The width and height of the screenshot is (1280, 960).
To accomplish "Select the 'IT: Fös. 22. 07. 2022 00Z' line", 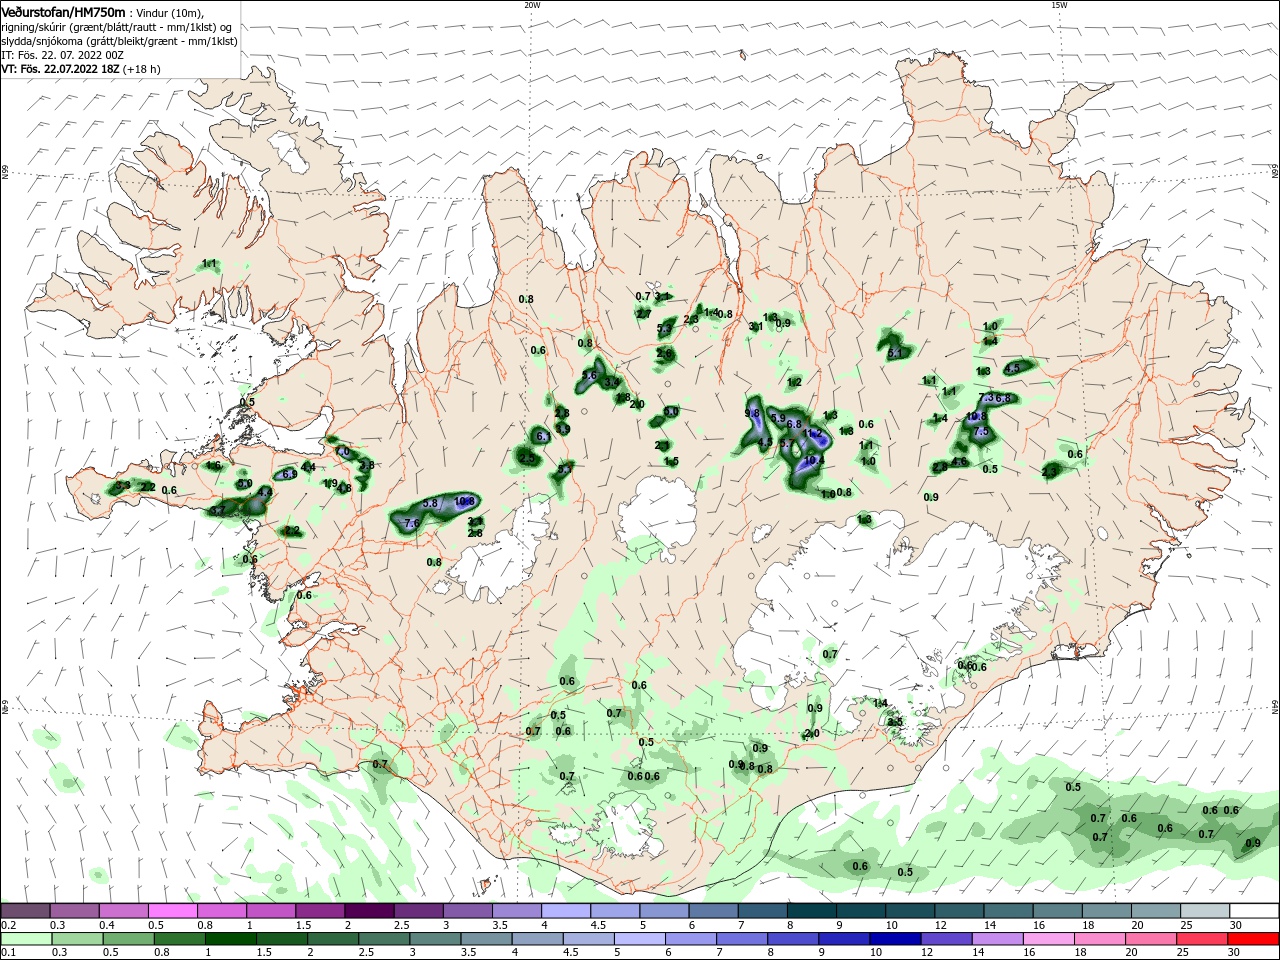I will 63,55.
